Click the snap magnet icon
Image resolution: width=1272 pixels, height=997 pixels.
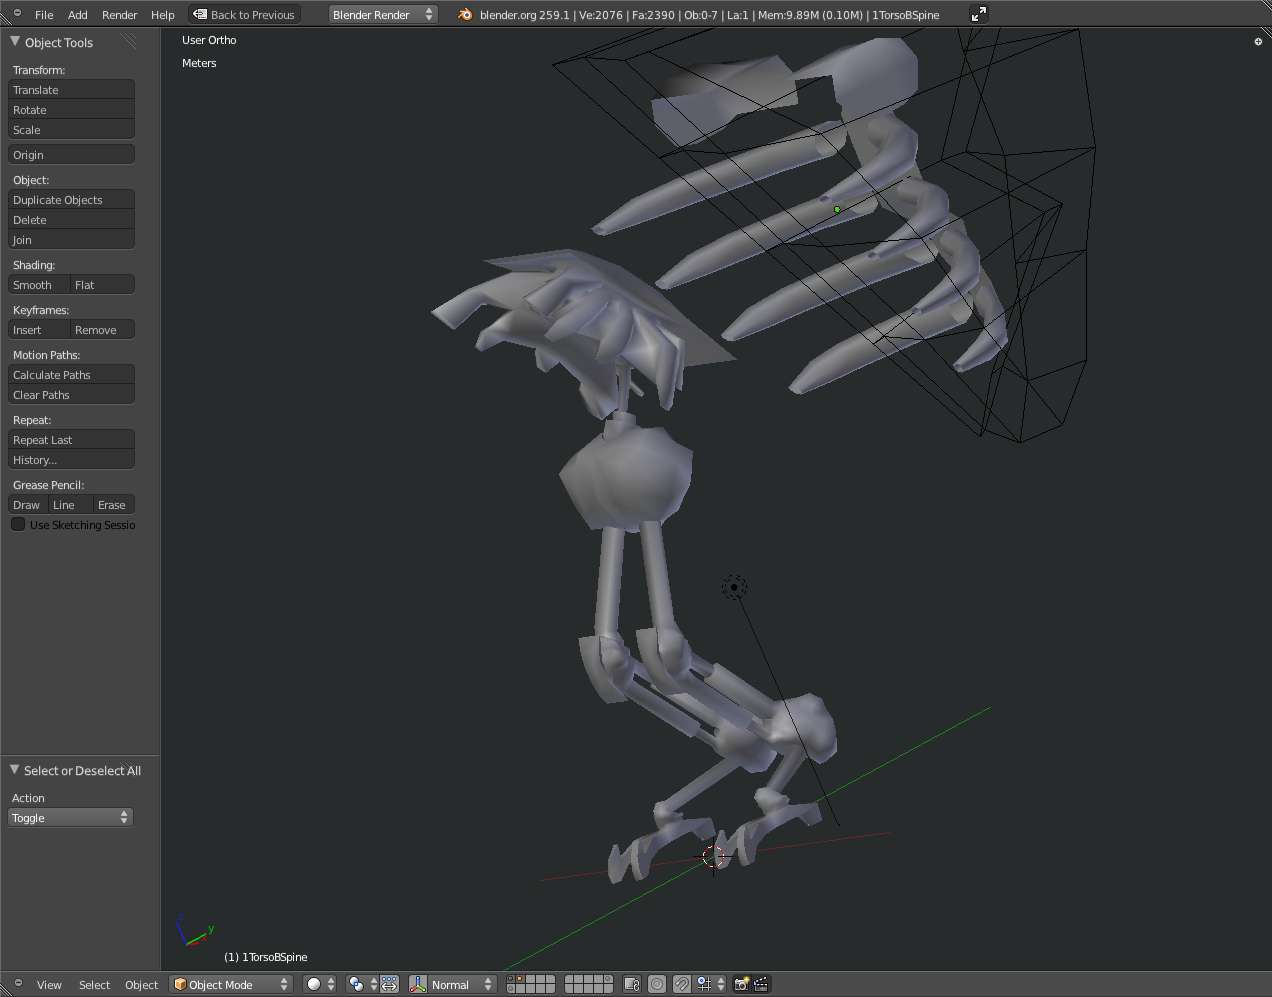click(681, 985)
